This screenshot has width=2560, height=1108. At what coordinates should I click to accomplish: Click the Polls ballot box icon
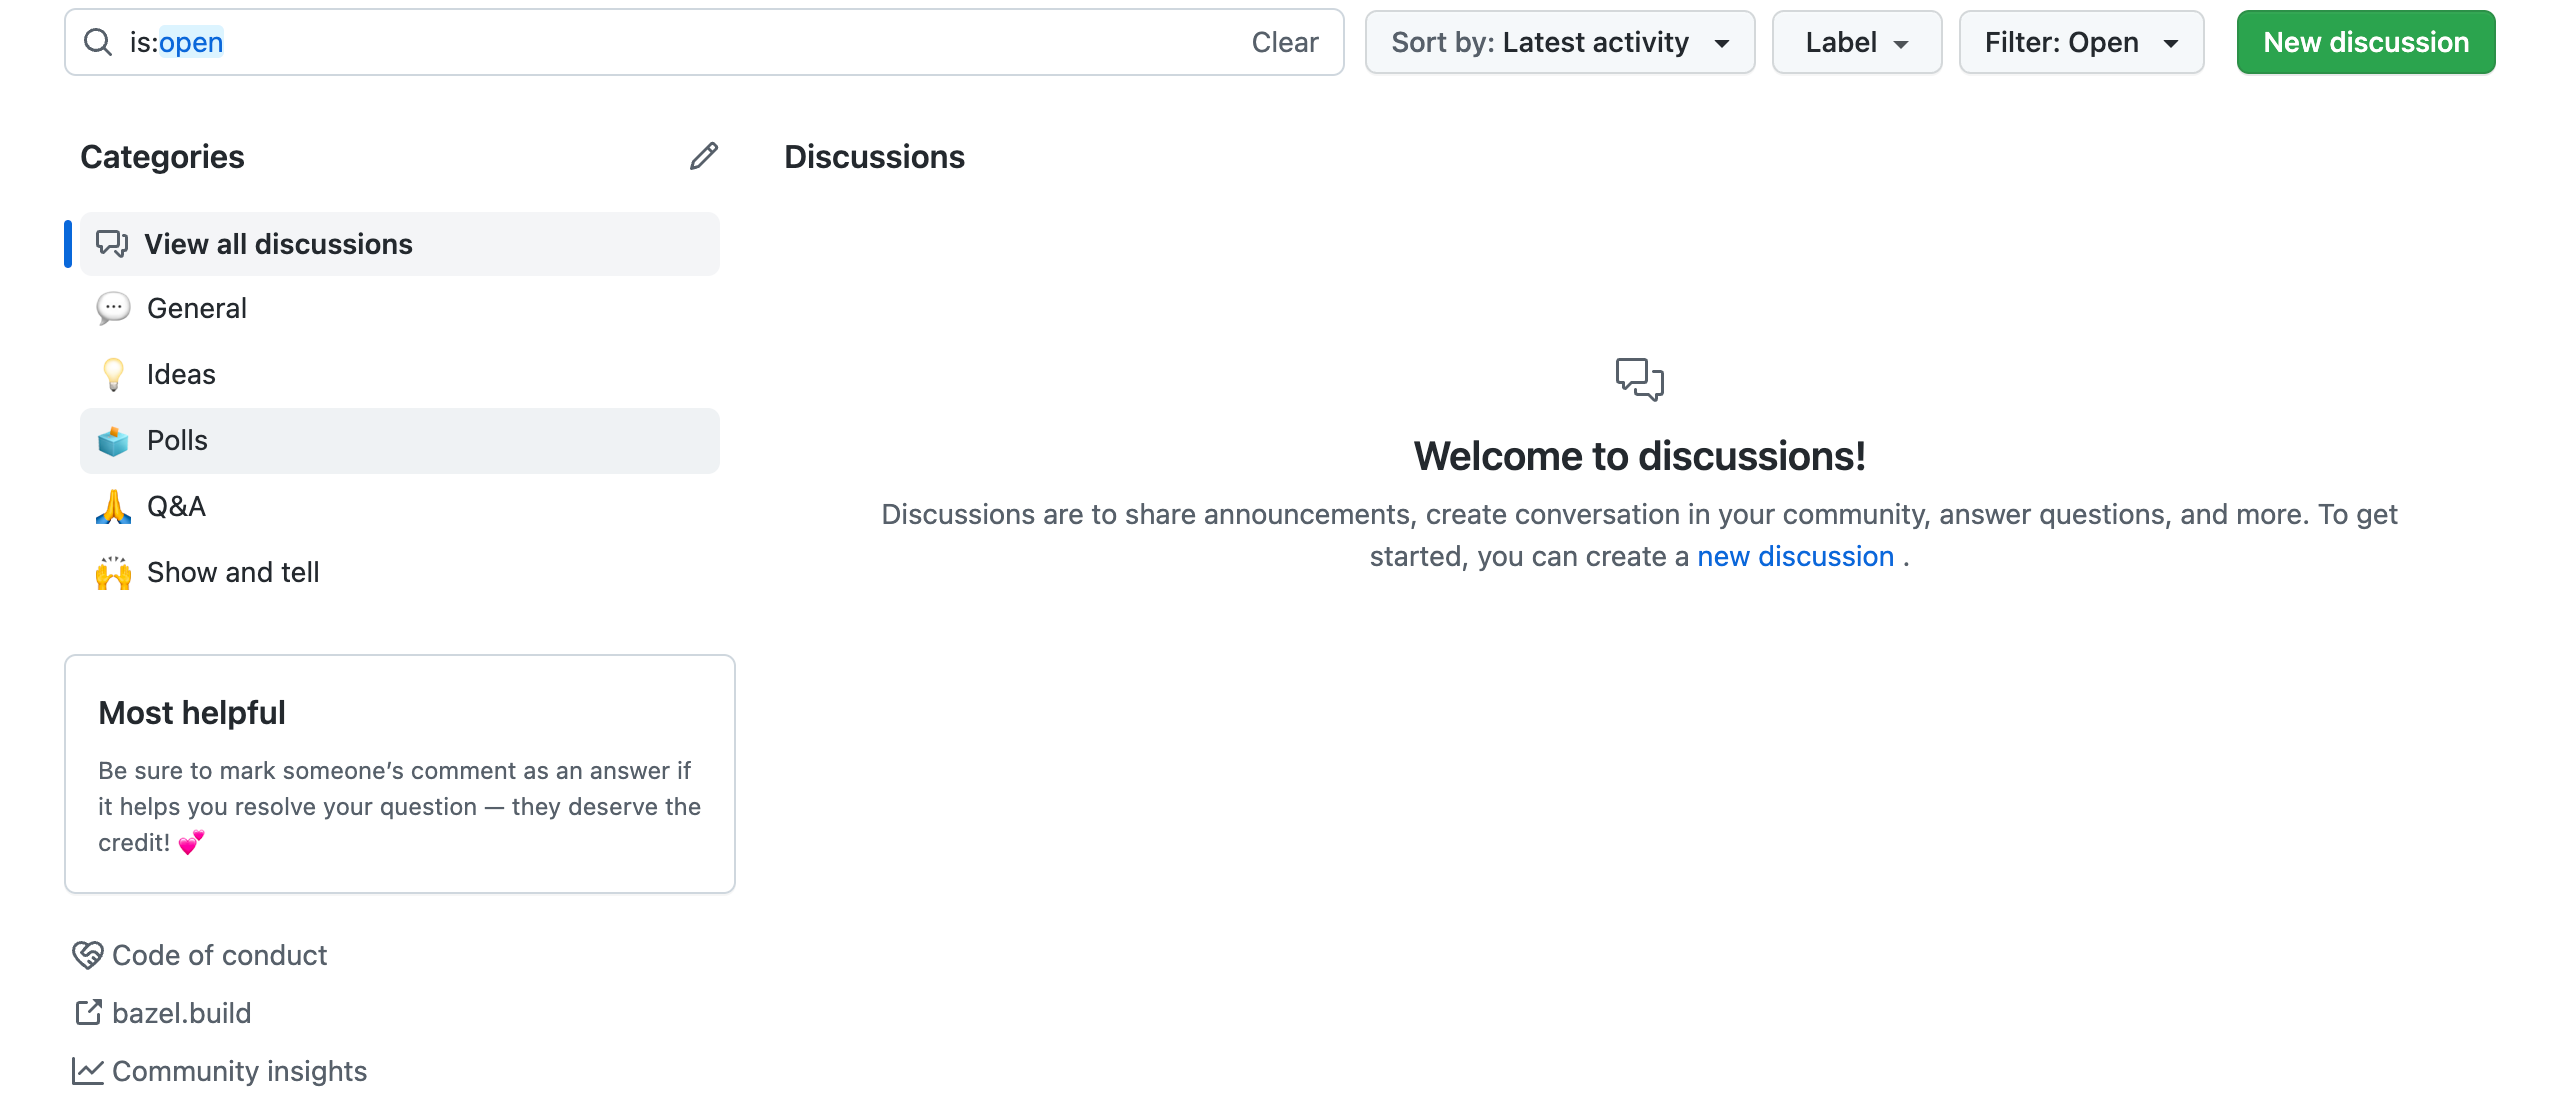tap(113, 440)
